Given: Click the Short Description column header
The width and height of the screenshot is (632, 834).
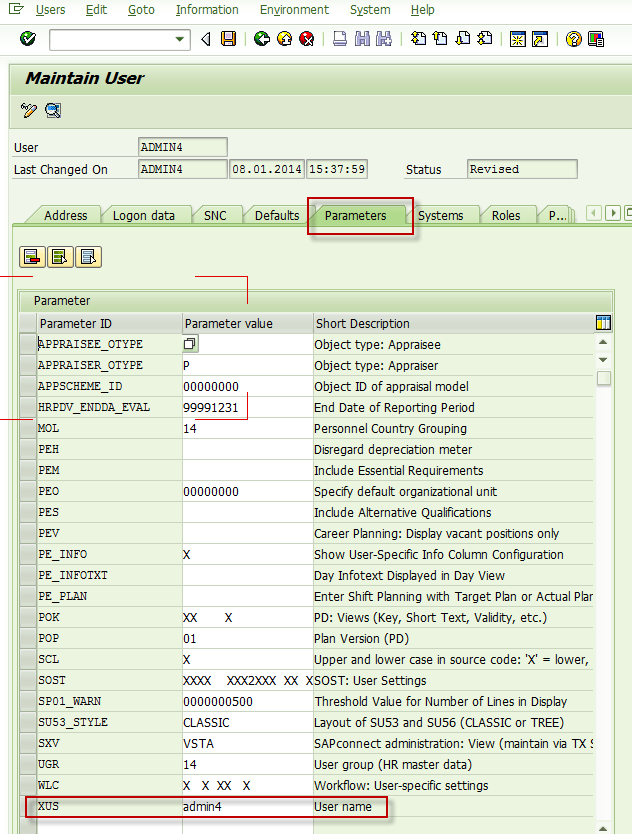Looking at the screenshot, I should coord(453,323).
